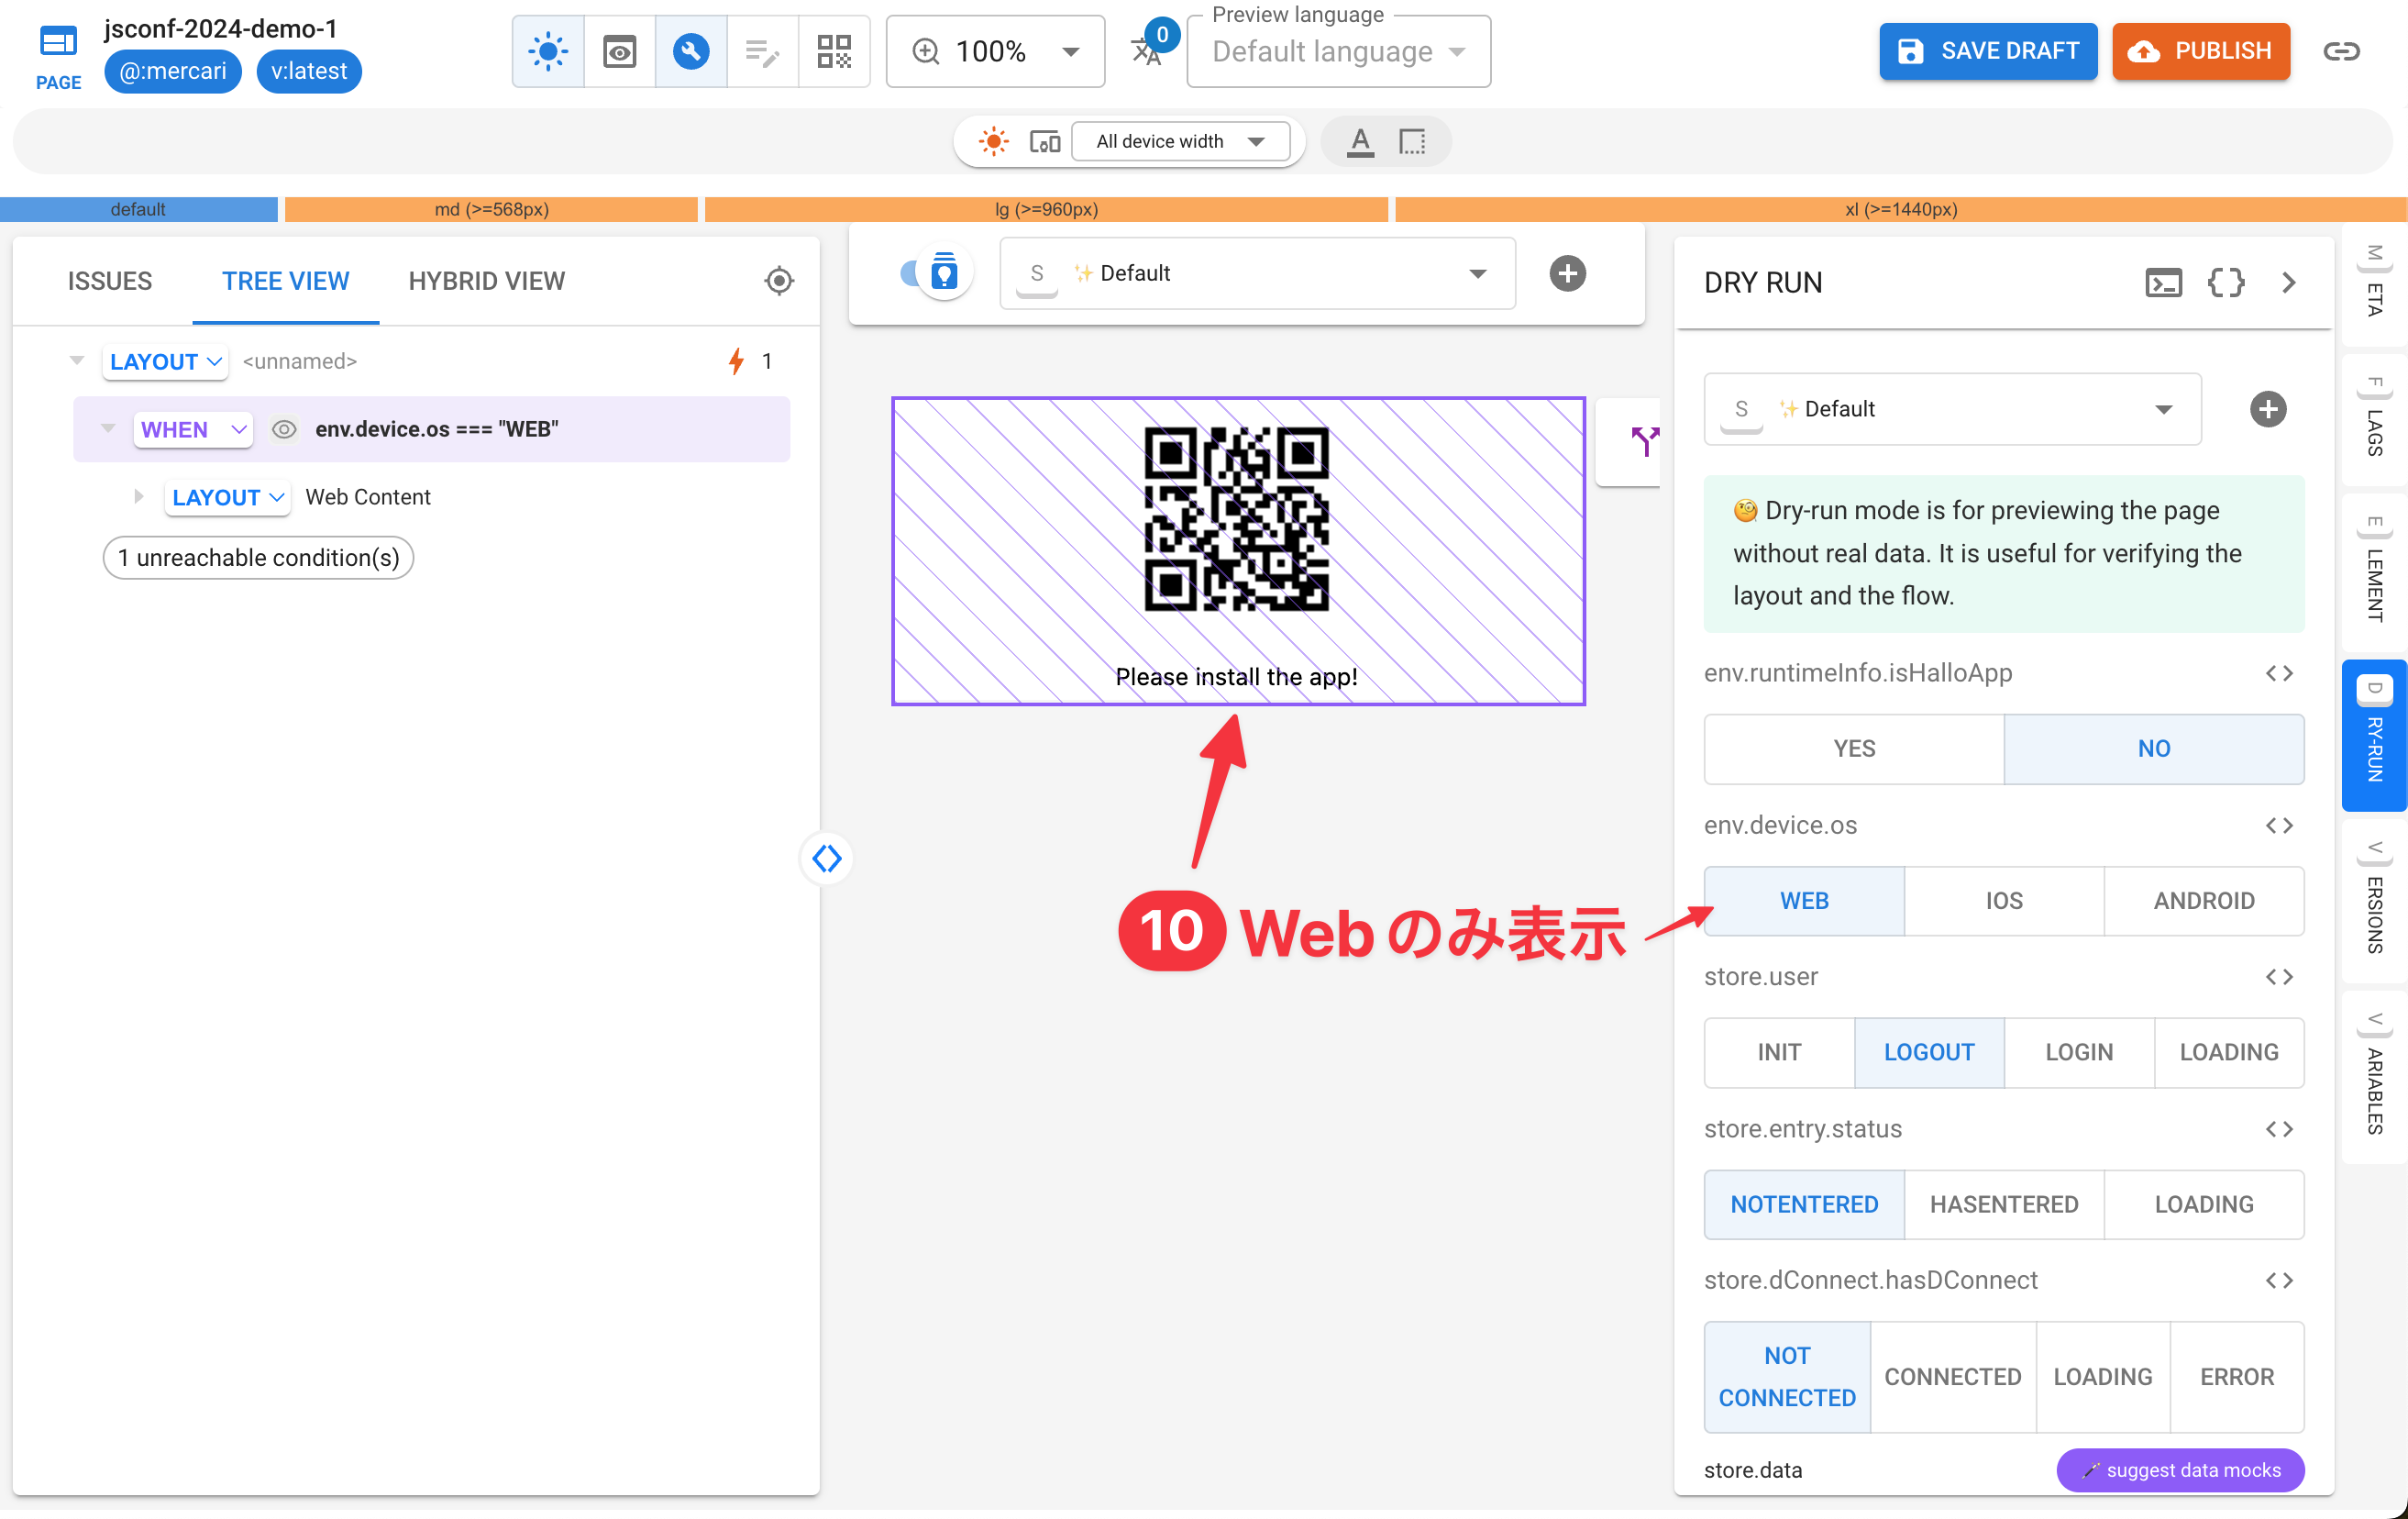Image resolution: width=2408 pixels, height=1519 pixels.
Task: Collapse the root LAYOUT node
Action: coord(76,360)
